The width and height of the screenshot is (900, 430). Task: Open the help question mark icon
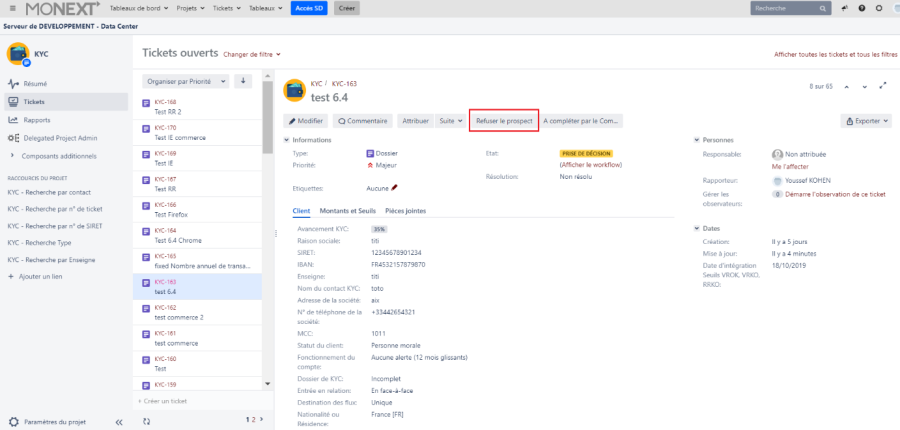point(861,8)
